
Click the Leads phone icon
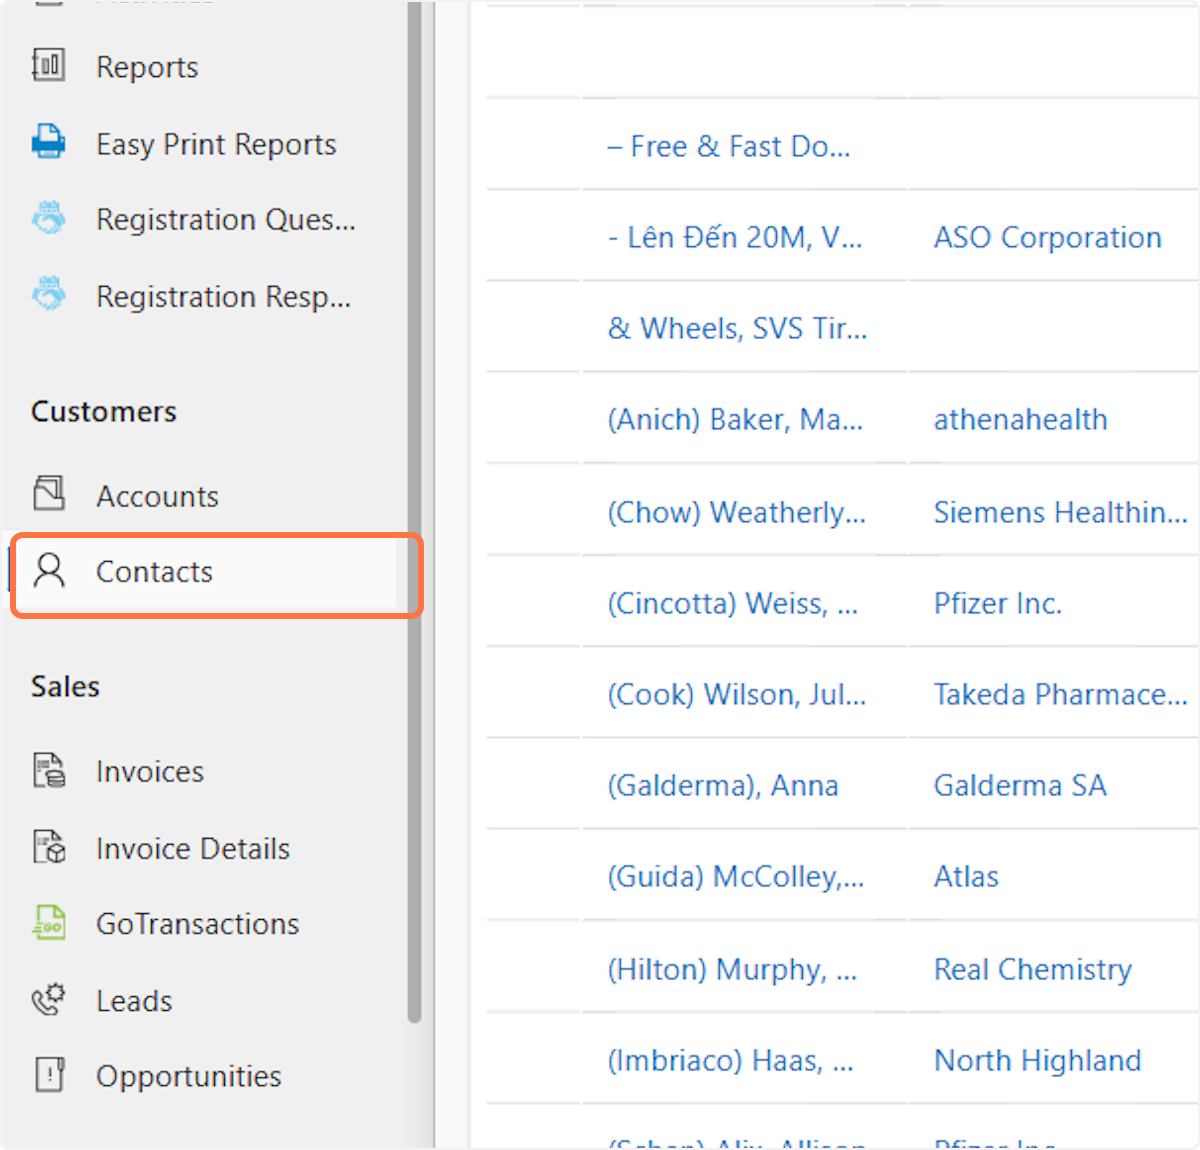48,999
